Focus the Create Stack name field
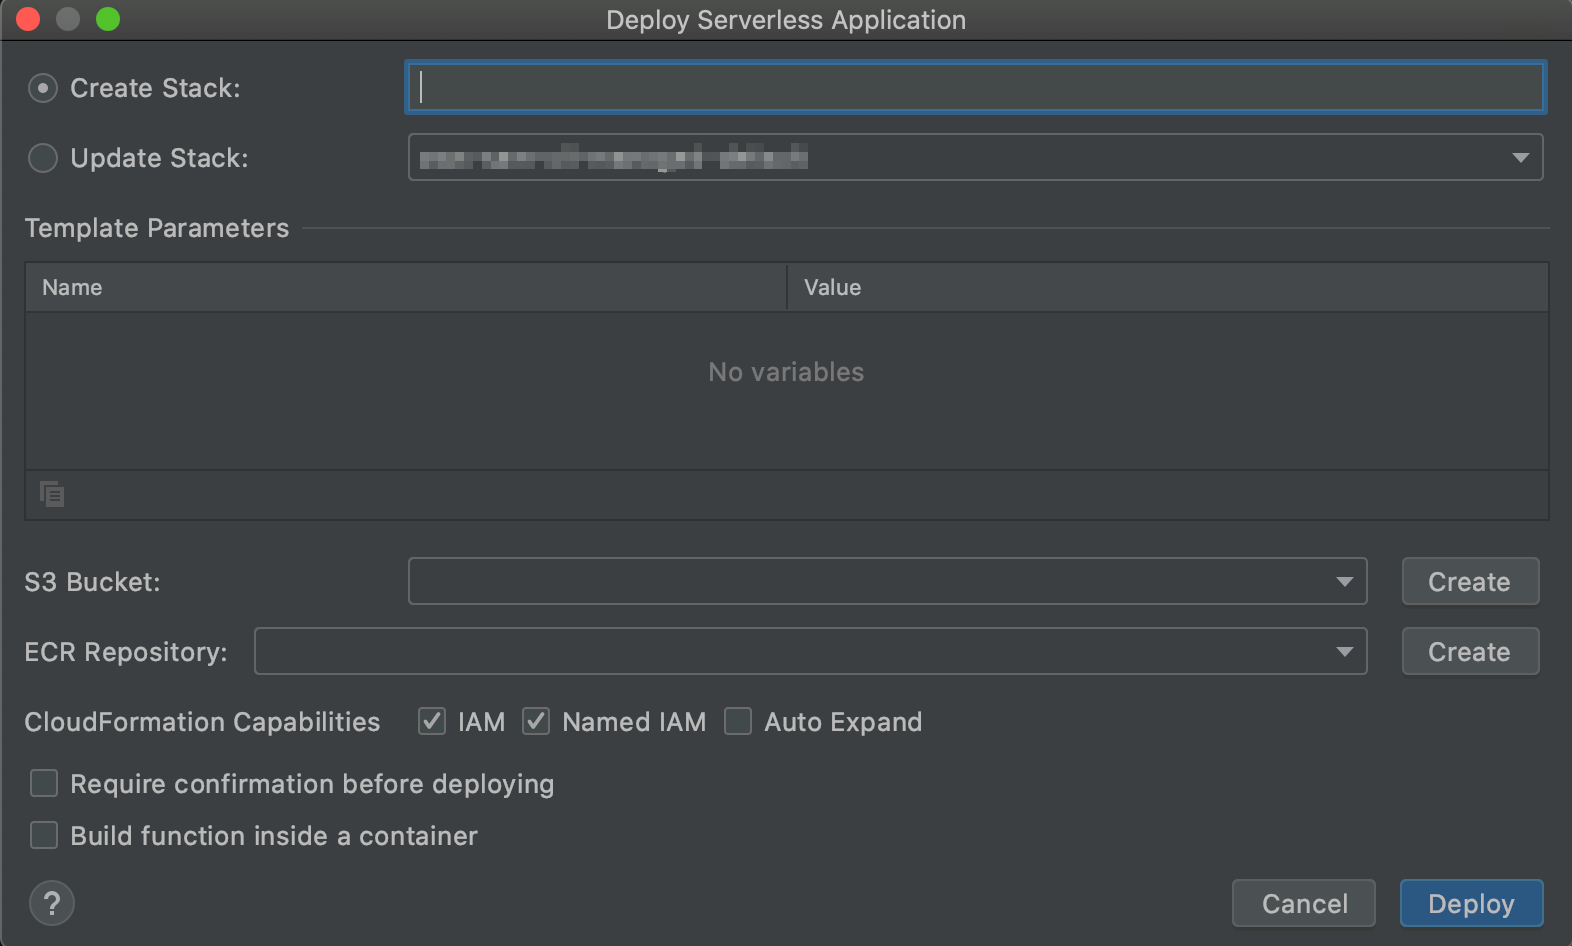 tap(975, 88)
